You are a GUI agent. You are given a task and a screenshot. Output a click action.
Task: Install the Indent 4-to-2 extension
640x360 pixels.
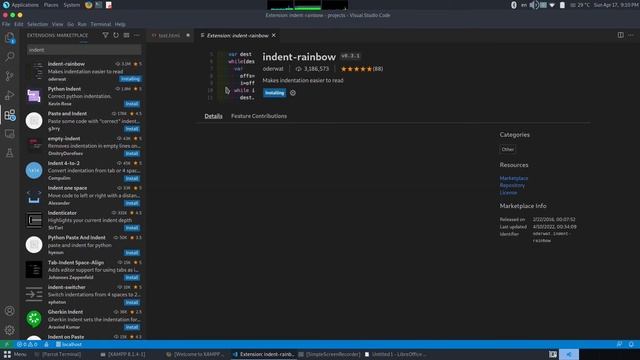tap(132, 178)
